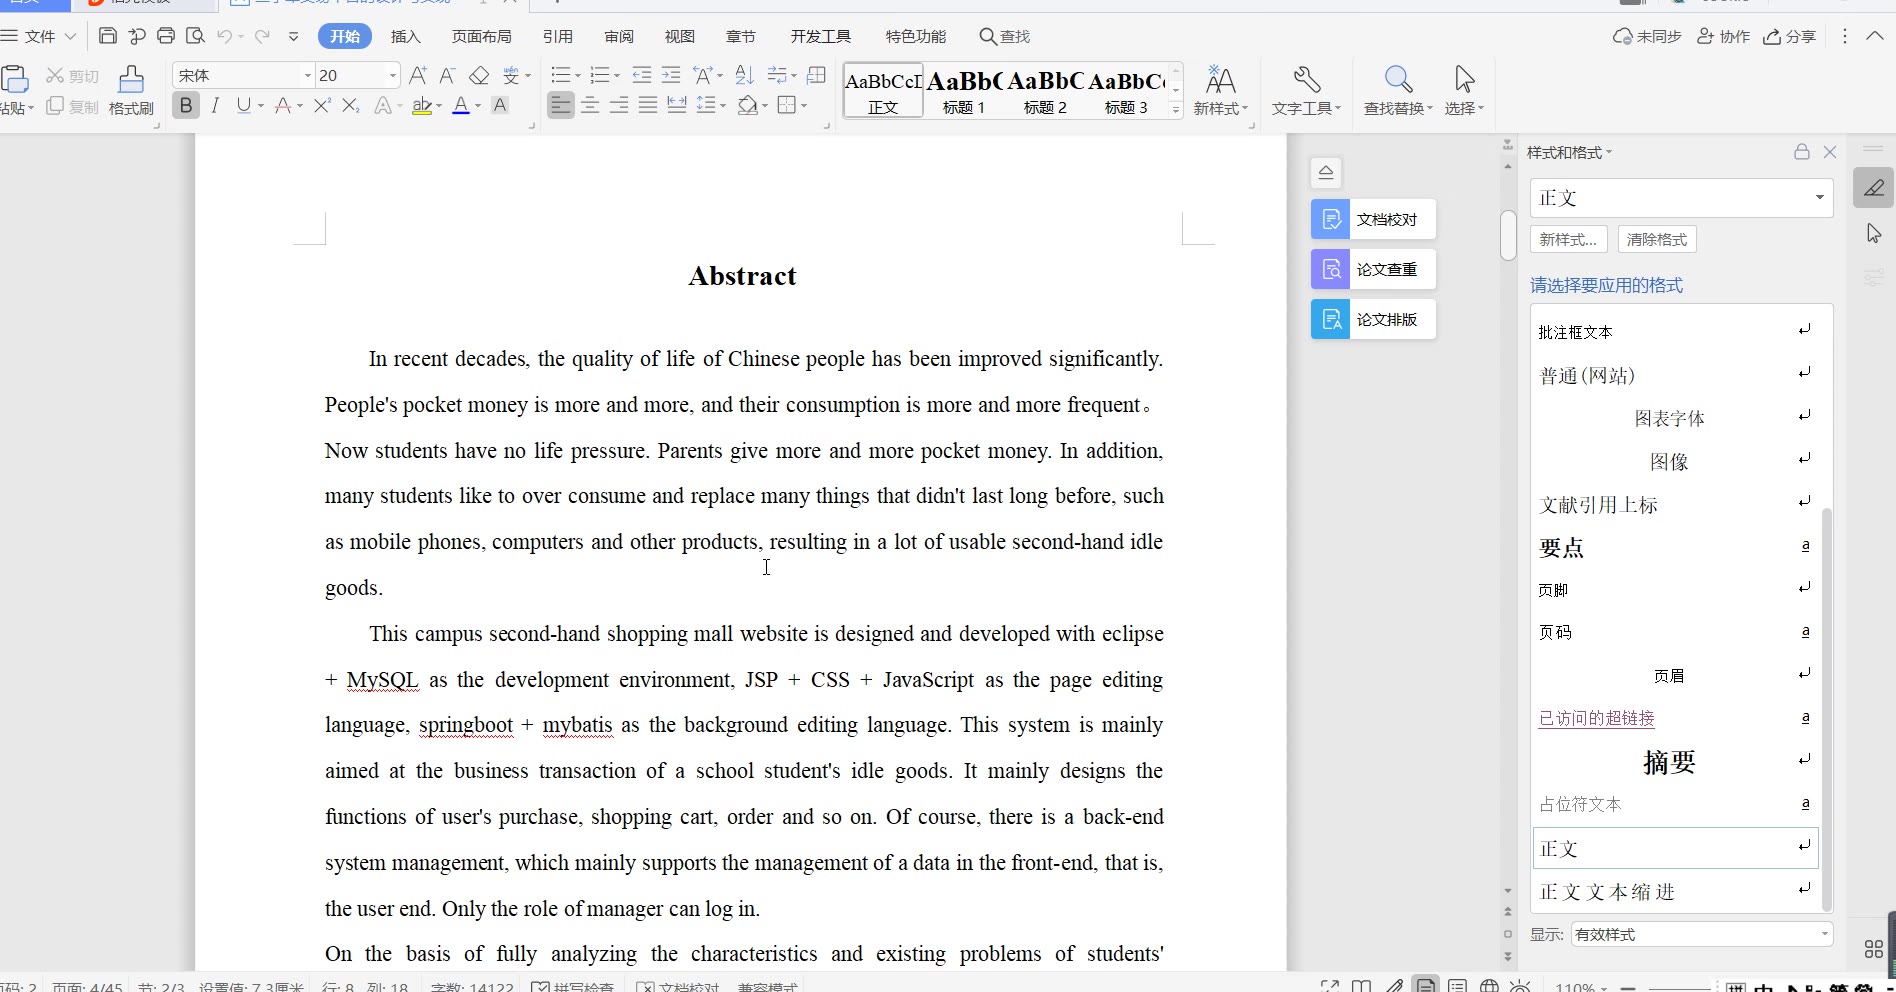Screen dimensions: 1896x992
Task: Open the 显示 有效样式 dropdown
Action: pos(1701,934)
